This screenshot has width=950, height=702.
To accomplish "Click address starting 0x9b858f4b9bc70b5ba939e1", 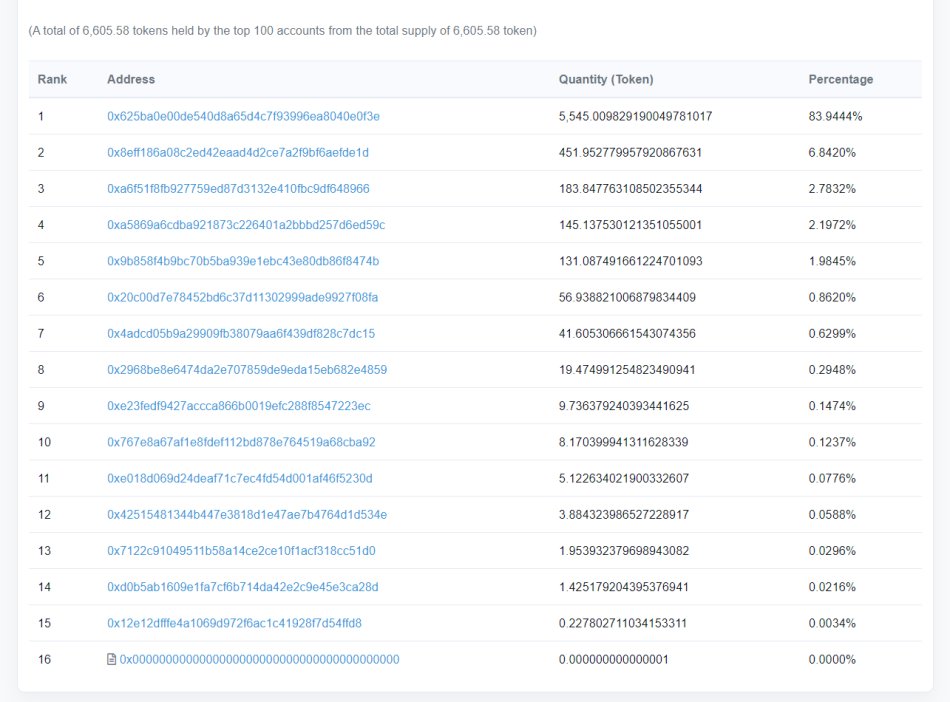I will (x=240, y=261).
